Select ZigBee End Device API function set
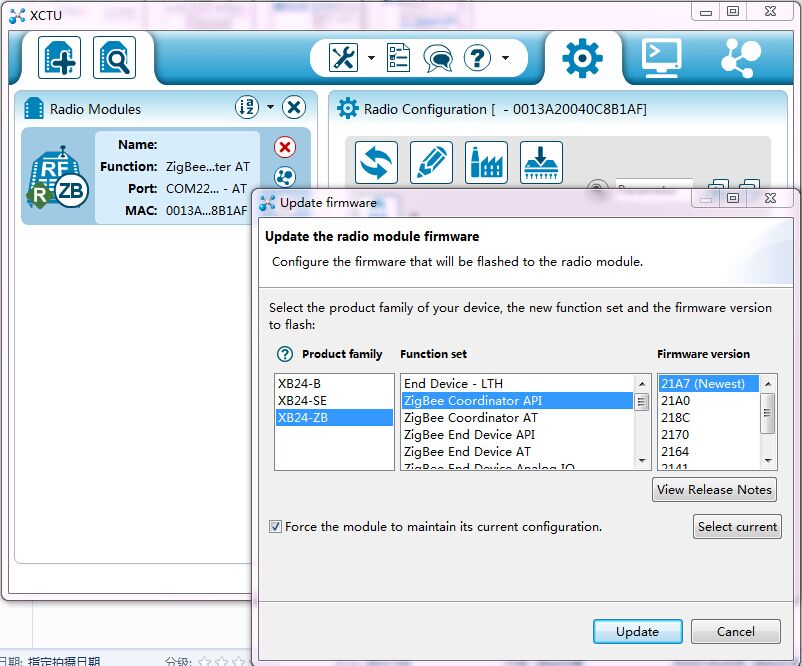Viewport: 802px width, 666px height. pyautogui.click(x=517, y=434)
